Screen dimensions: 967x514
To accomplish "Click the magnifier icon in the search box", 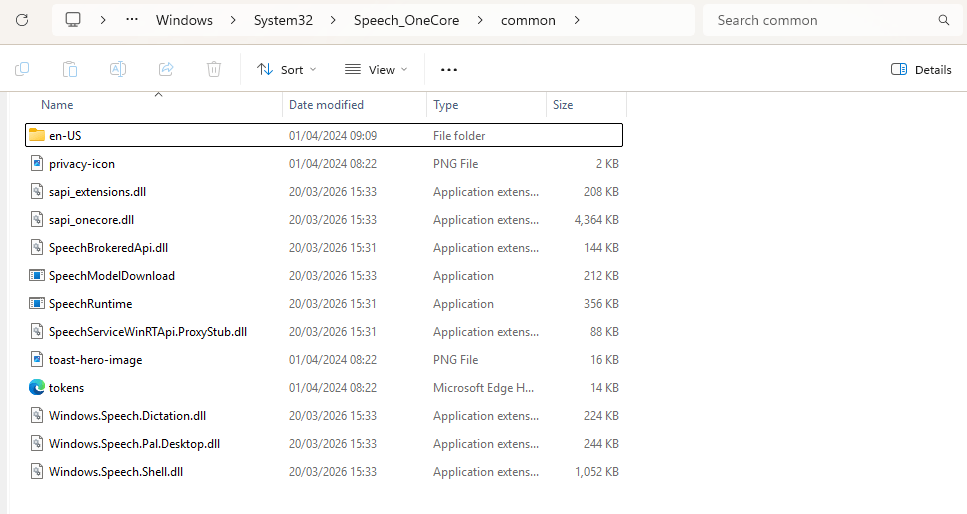I will tap(943, 20).
